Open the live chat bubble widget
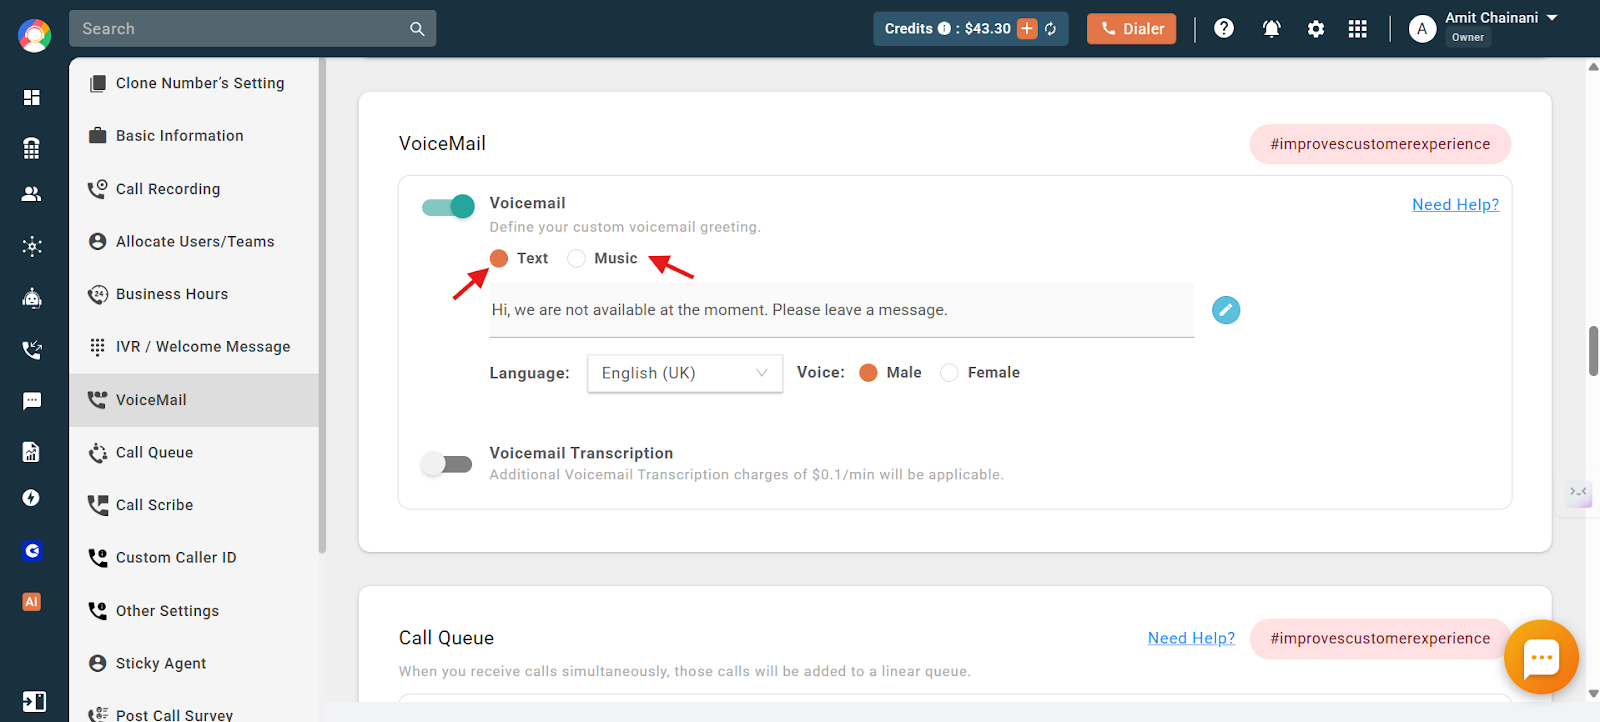The width and height of the screenshot is (1600, 722). pos(1541,657)
